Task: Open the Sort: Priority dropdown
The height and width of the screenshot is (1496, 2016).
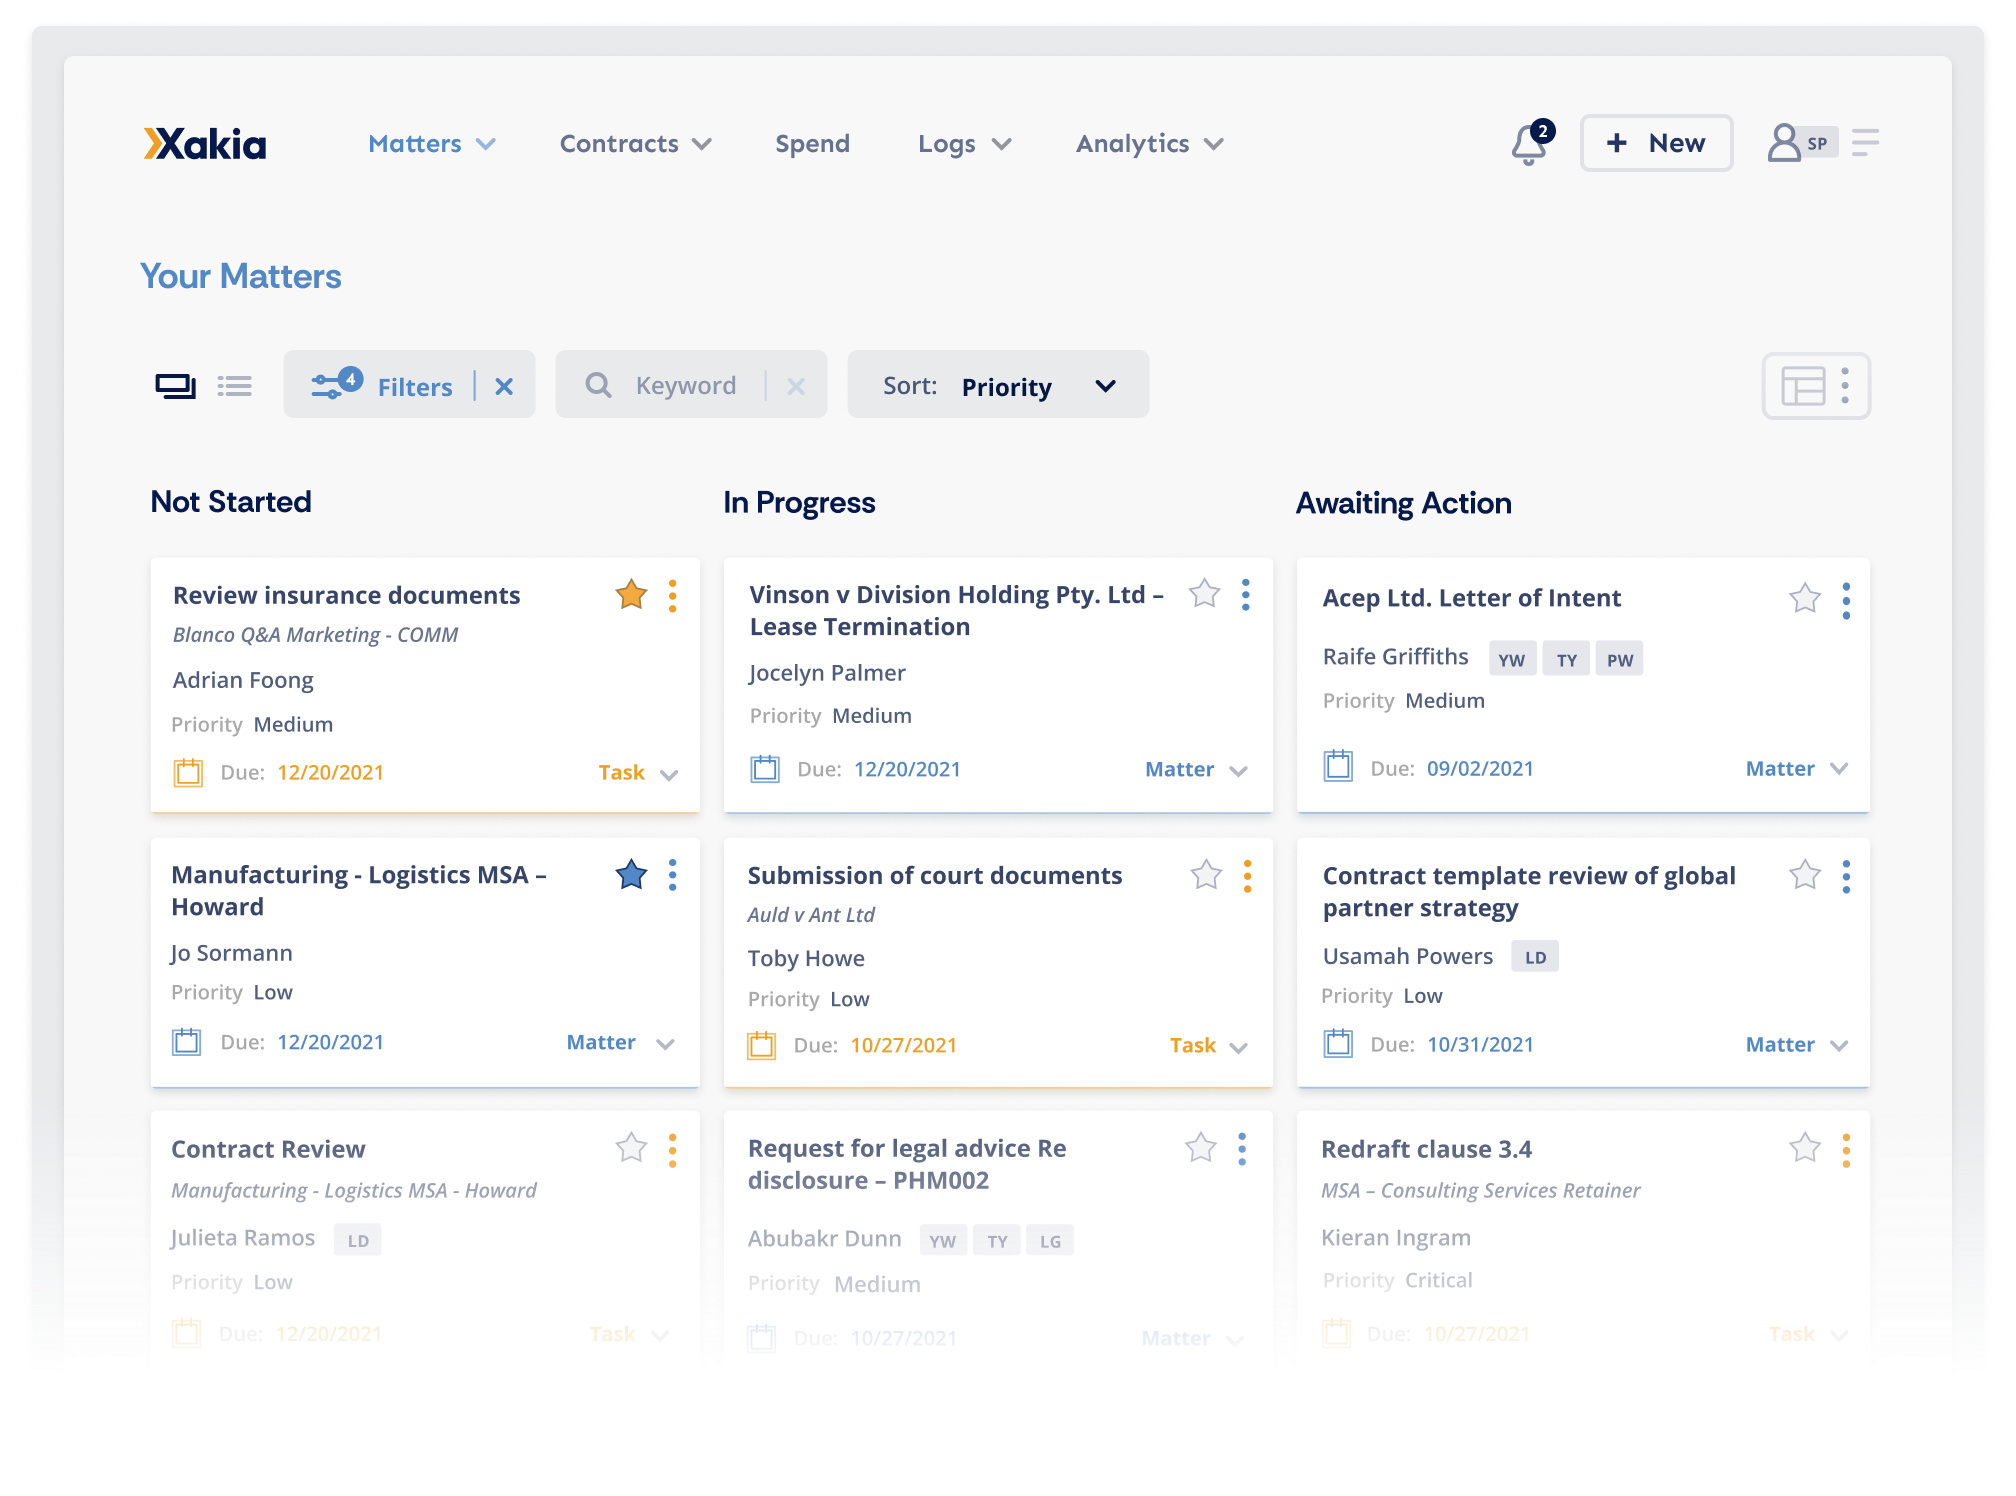Action: pos(998,386)
